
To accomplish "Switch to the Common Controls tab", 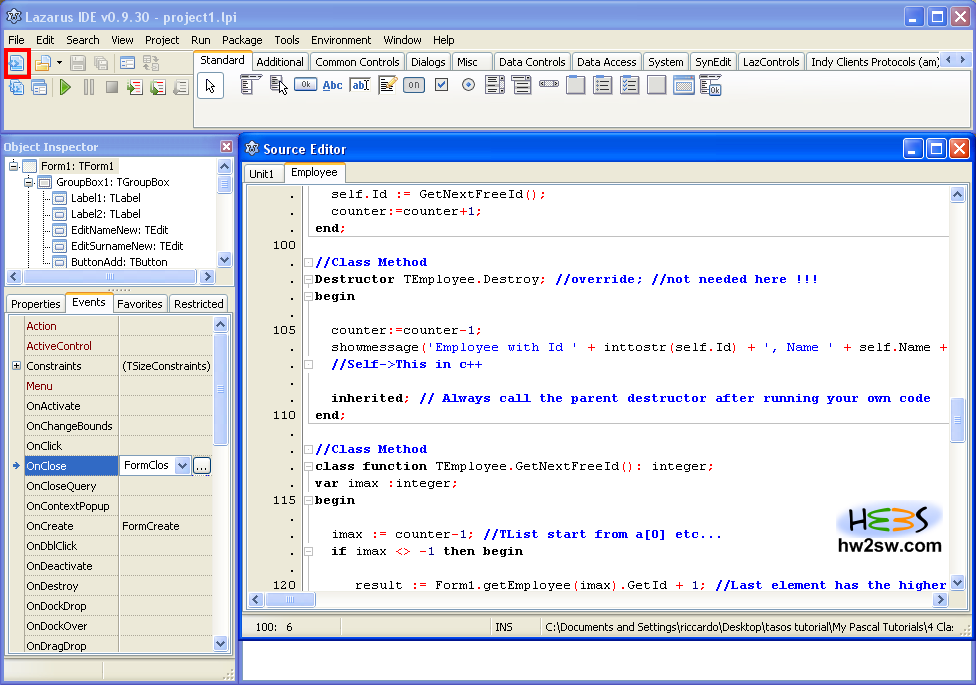I will (x=357, y=62).
